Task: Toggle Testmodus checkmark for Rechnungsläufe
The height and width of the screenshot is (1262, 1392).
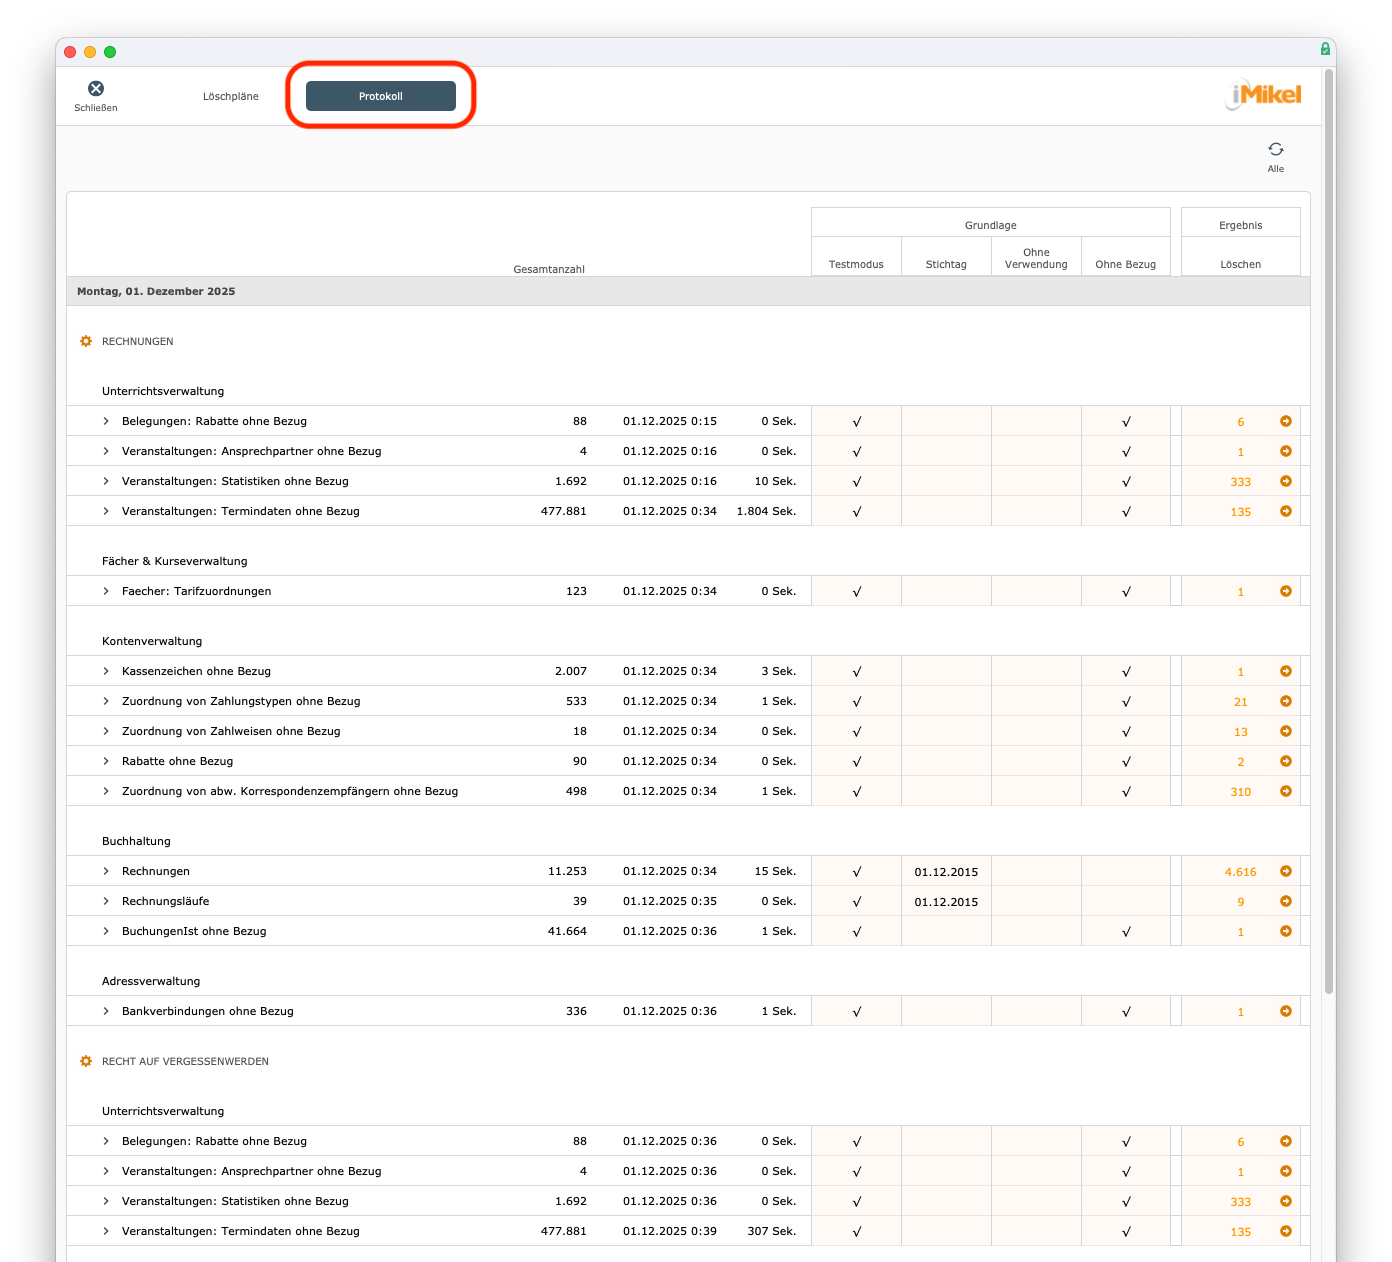Action: coord(857,902)
